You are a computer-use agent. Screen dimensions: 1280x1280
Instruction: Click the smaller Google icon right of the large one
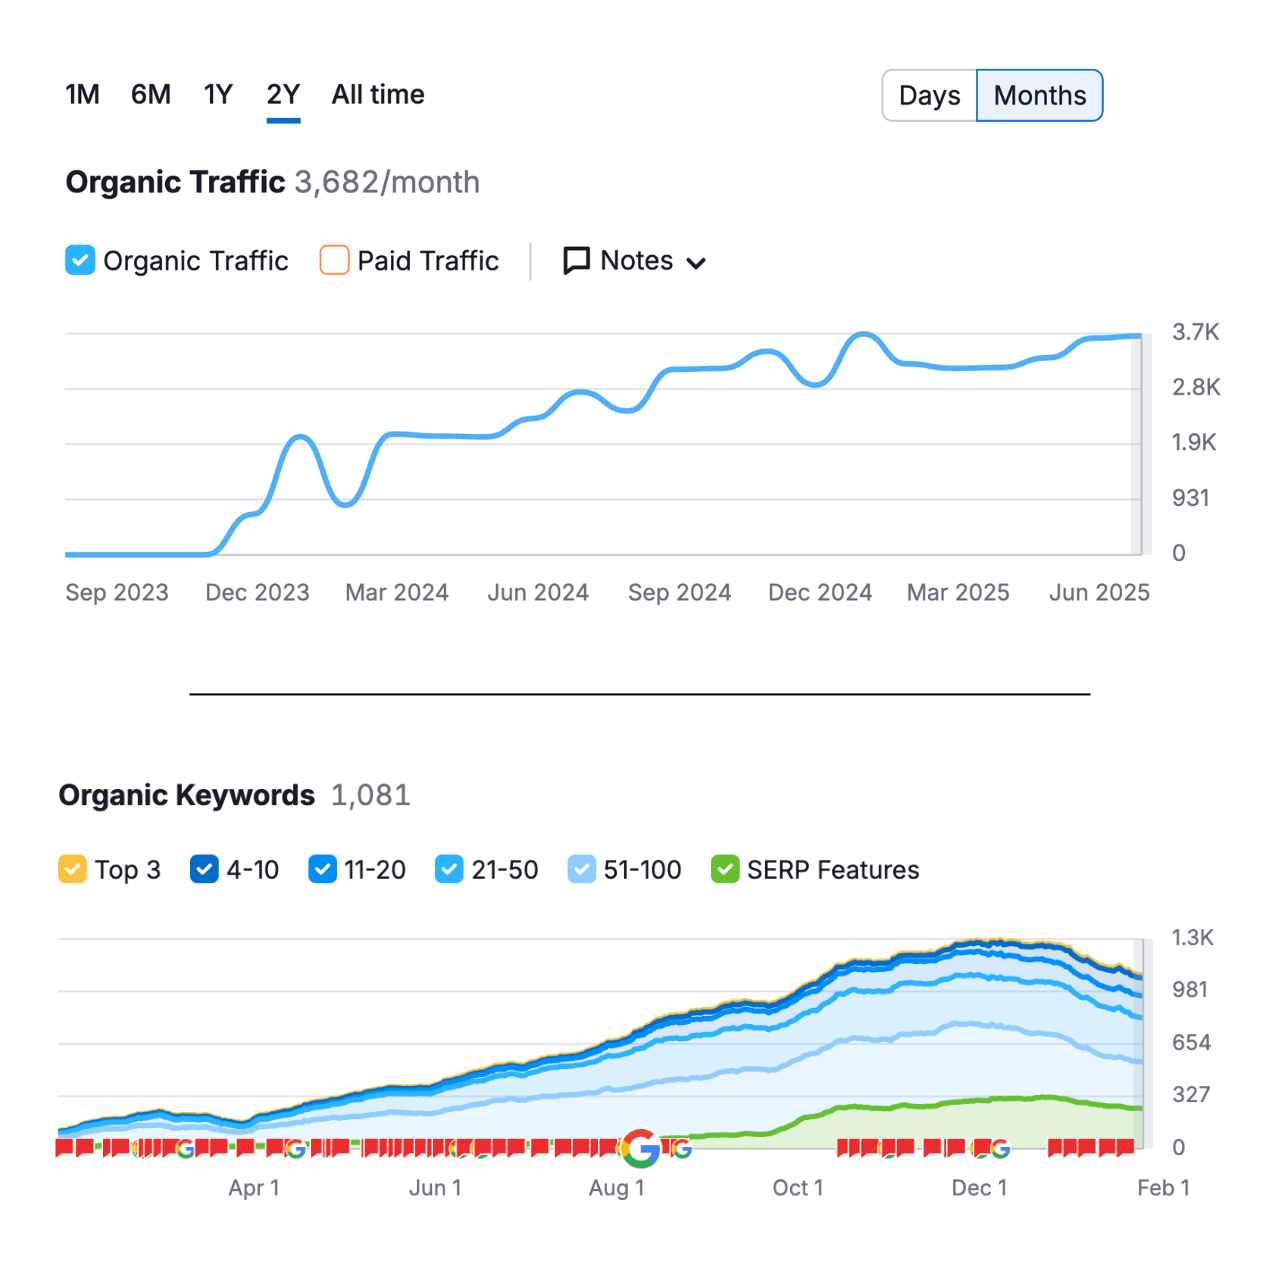[x=681, y=1150]
